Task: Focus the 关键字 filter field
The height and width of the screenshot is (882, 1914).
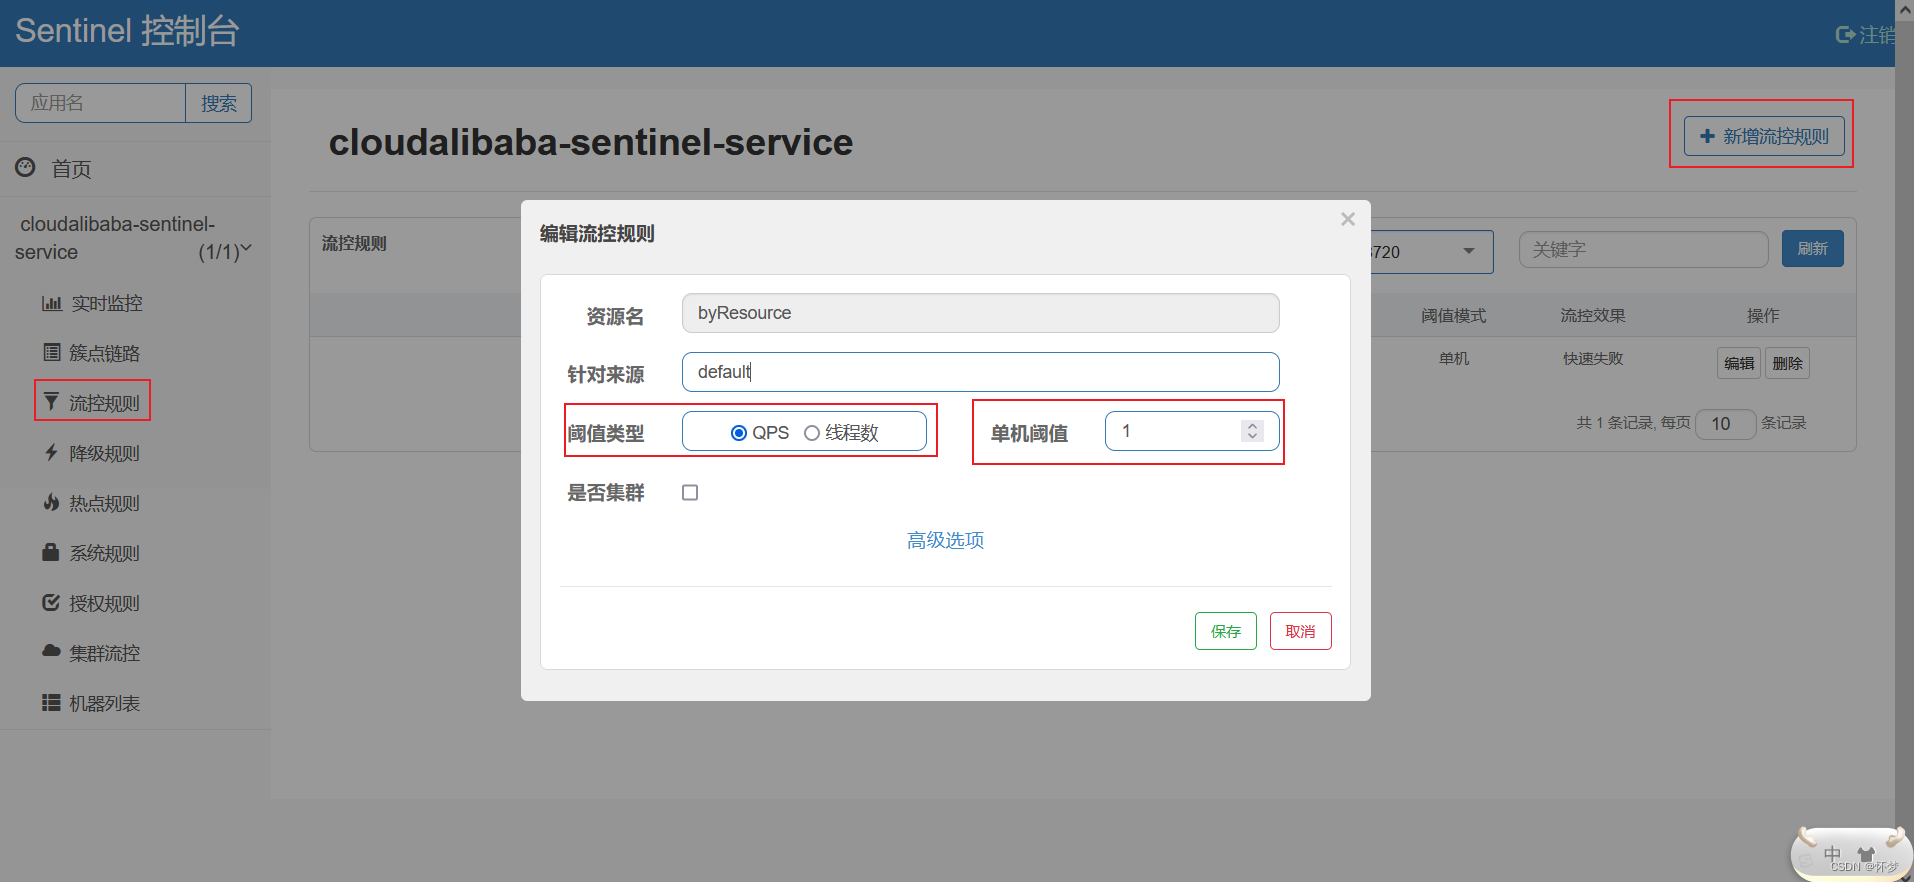Action: [x=1643, y=249]
